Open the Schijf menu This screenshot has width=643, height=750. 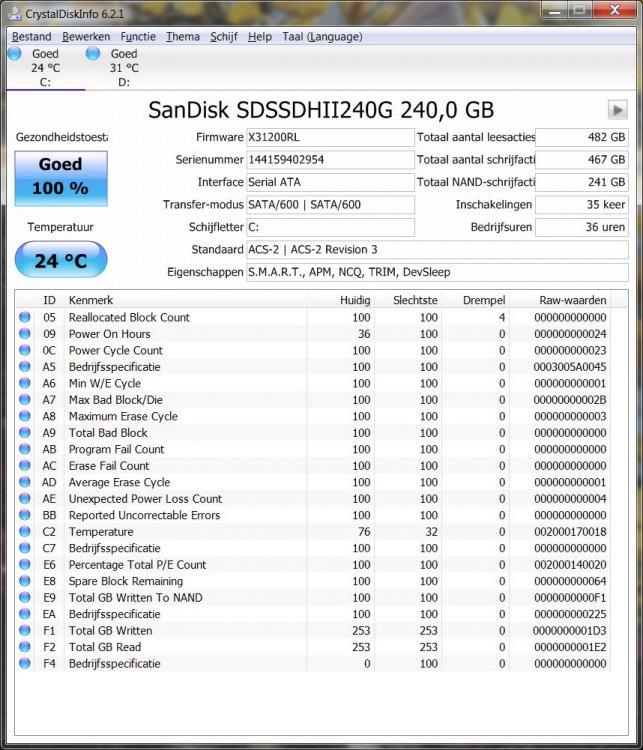[x=224, y=37]
